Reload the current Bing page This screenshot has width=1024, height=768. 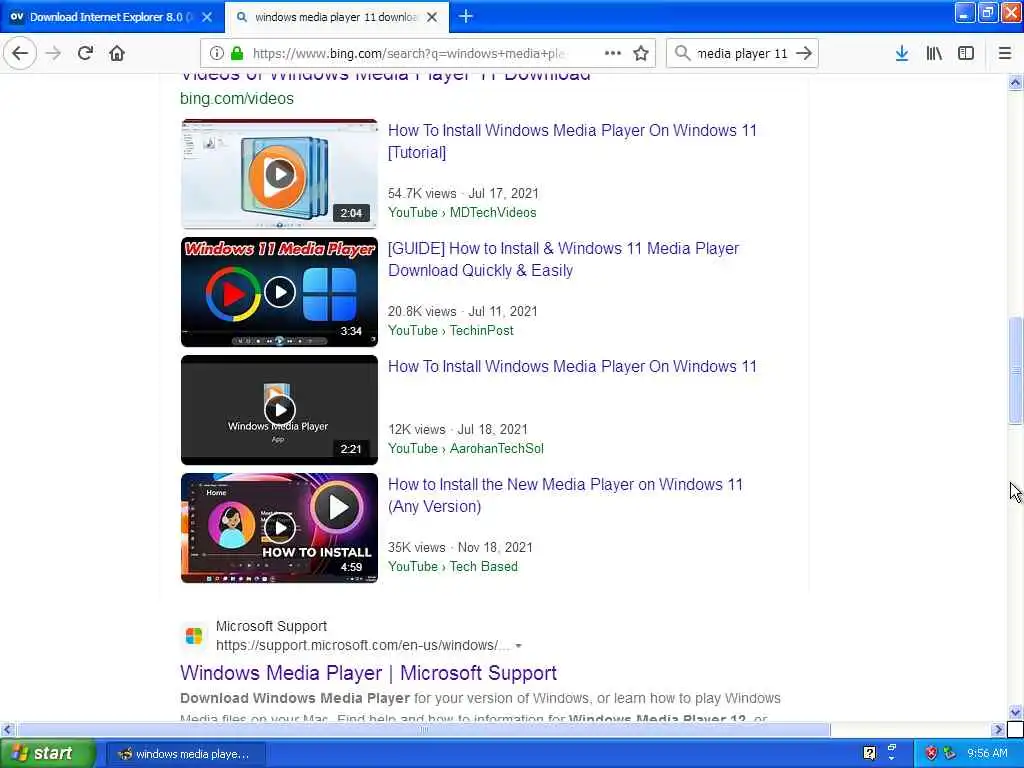85,53
